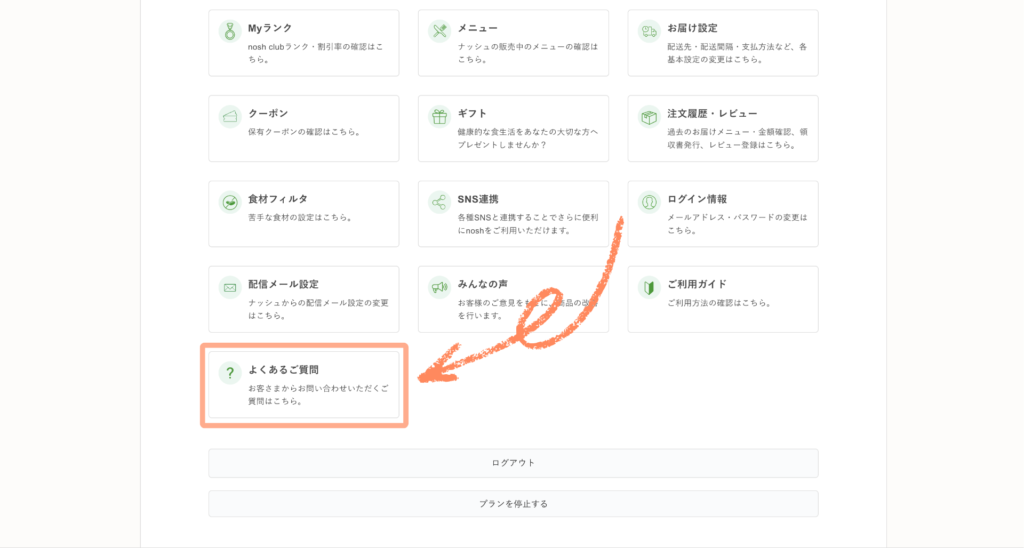This screenshot has width=1024, height=548.
Task: Click the medal icon beside Myランク
Action: (230, 31)
